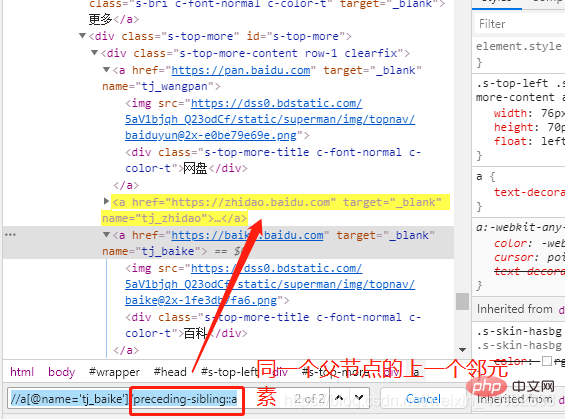Collapse the tj_baike anchor node

coord(106,235)
